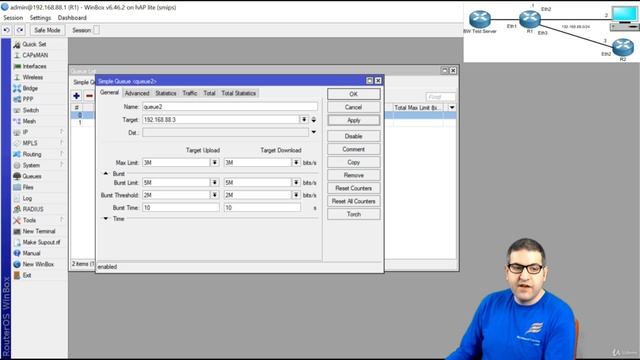Click the redo toolbar icon
The width and height of the screenshot is (640, 360).
point(20,30)
